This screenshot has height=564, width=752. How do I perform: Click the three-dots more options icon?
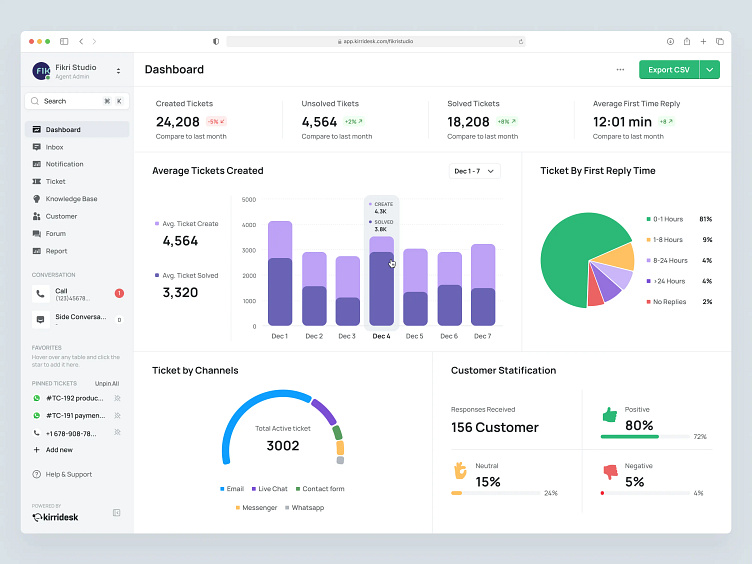620,70
